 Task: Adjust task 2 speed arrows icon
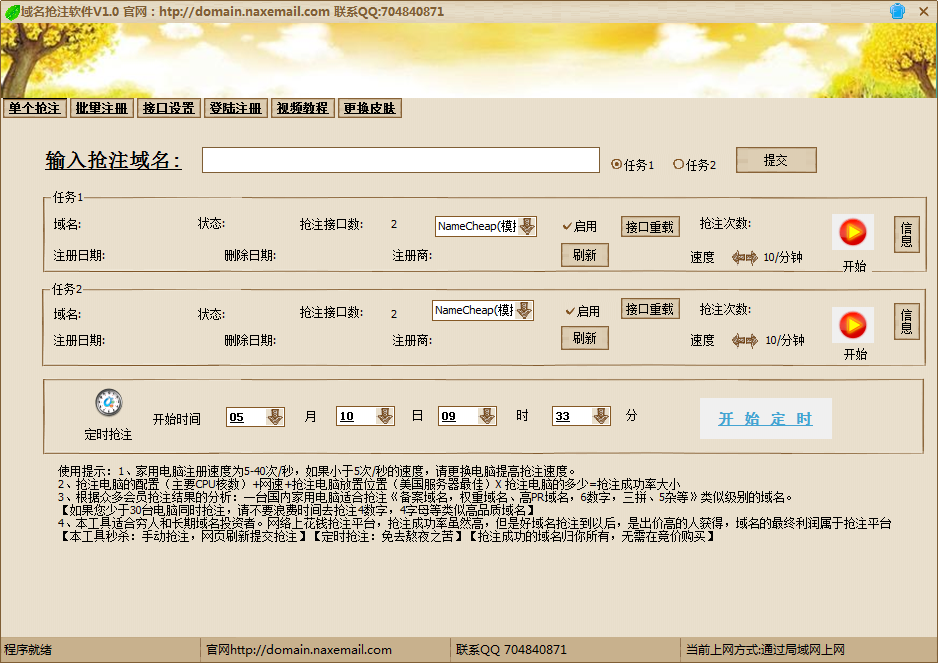coord(744,340)
